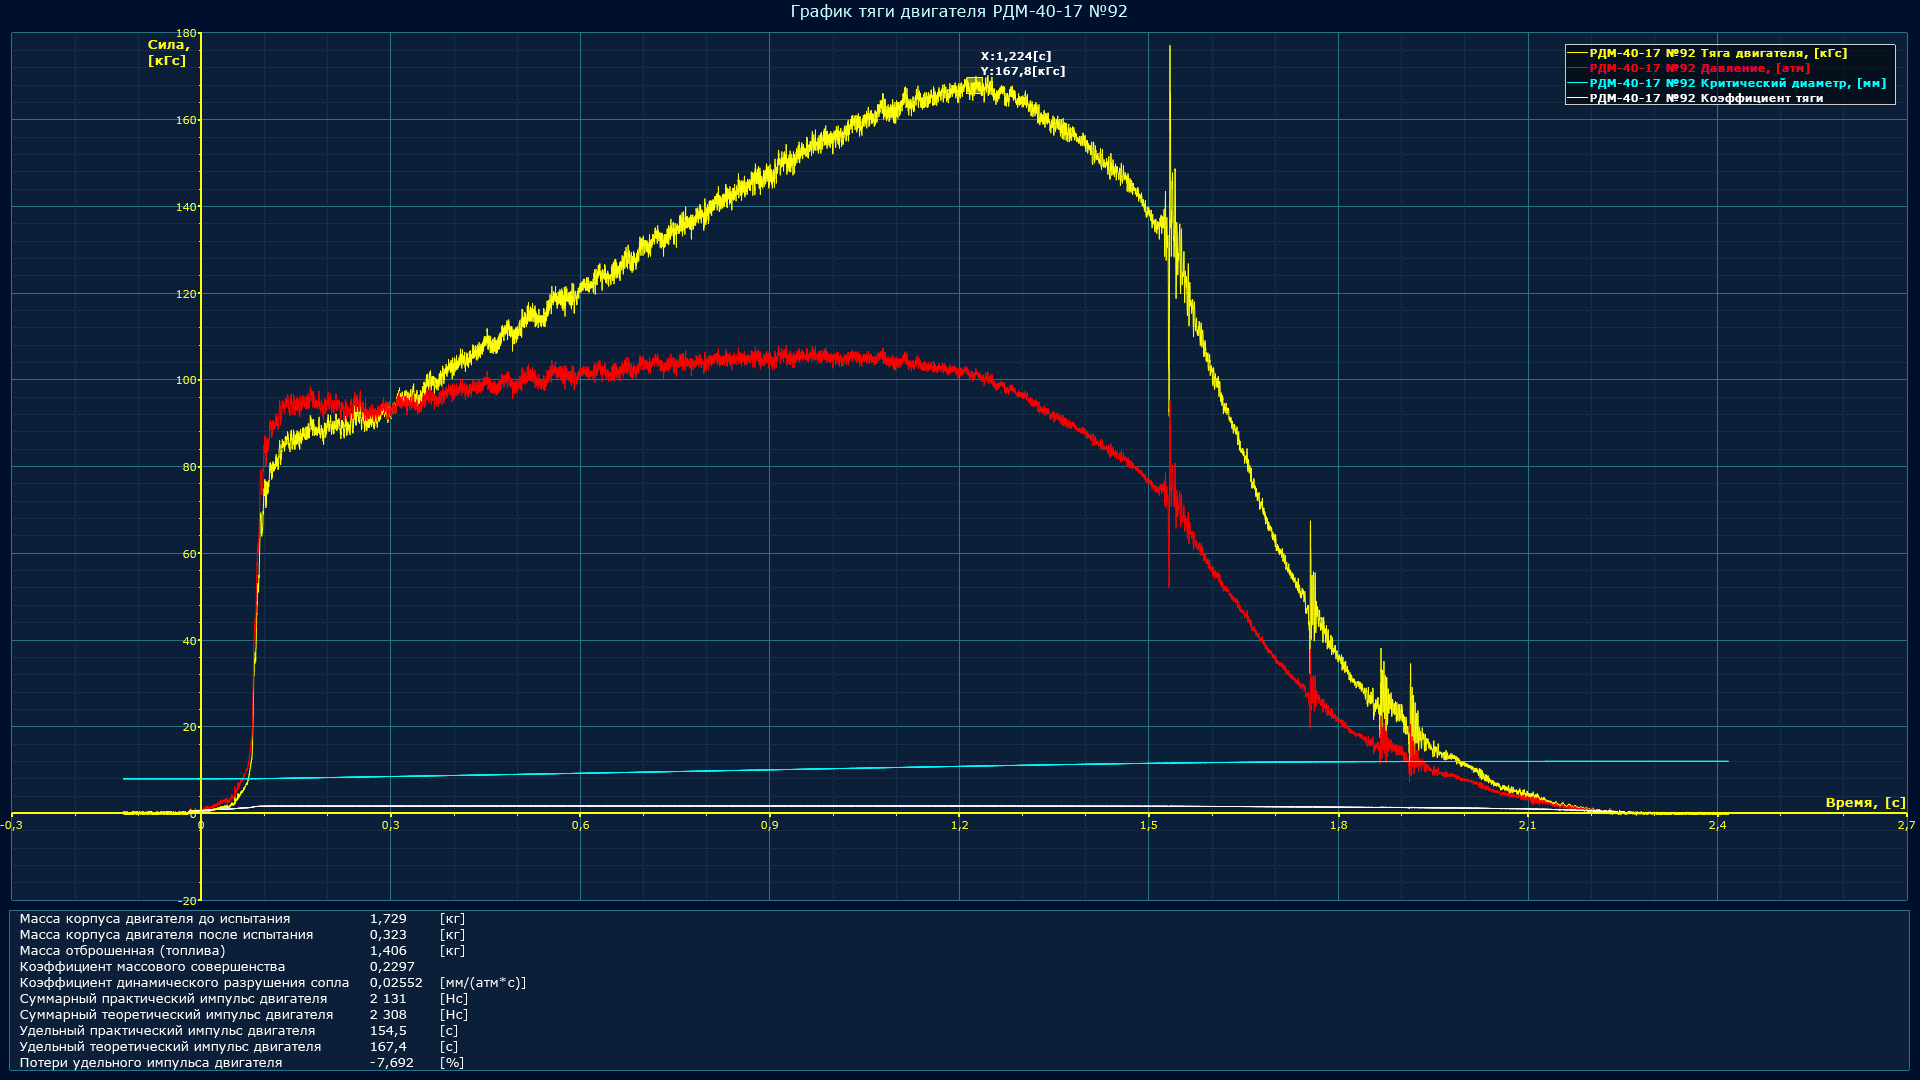Viewport: 1920px width, 1080px height.
Task: Click value 167,4 in the results table
Action: 388,1047
